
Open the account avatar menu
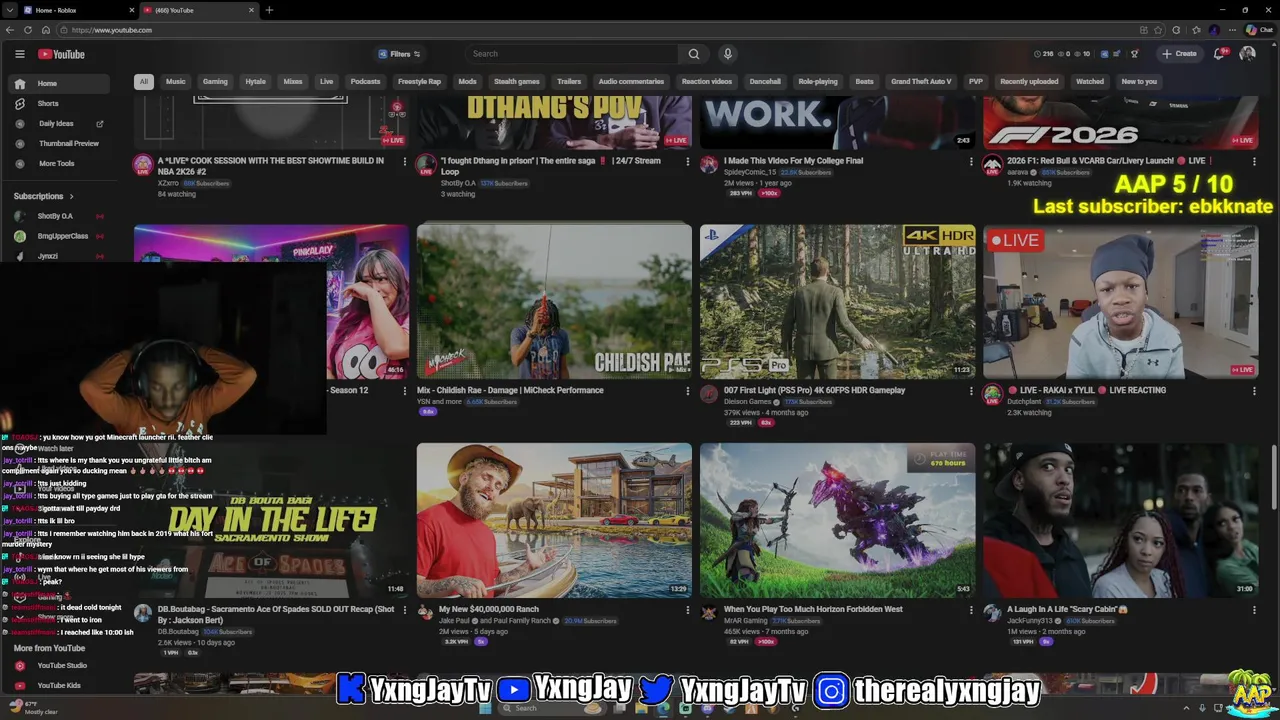(x=1247, y=54)
